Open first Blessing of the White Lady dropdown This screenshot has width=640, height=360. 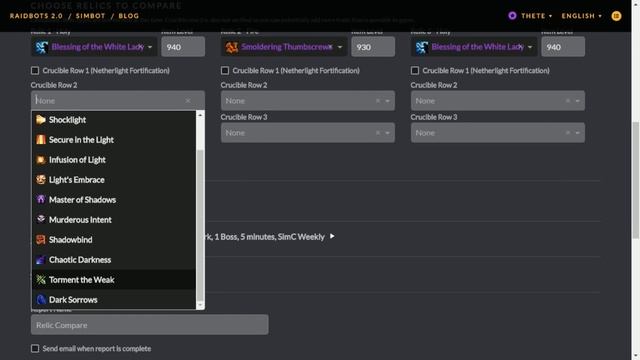(150, 47)
